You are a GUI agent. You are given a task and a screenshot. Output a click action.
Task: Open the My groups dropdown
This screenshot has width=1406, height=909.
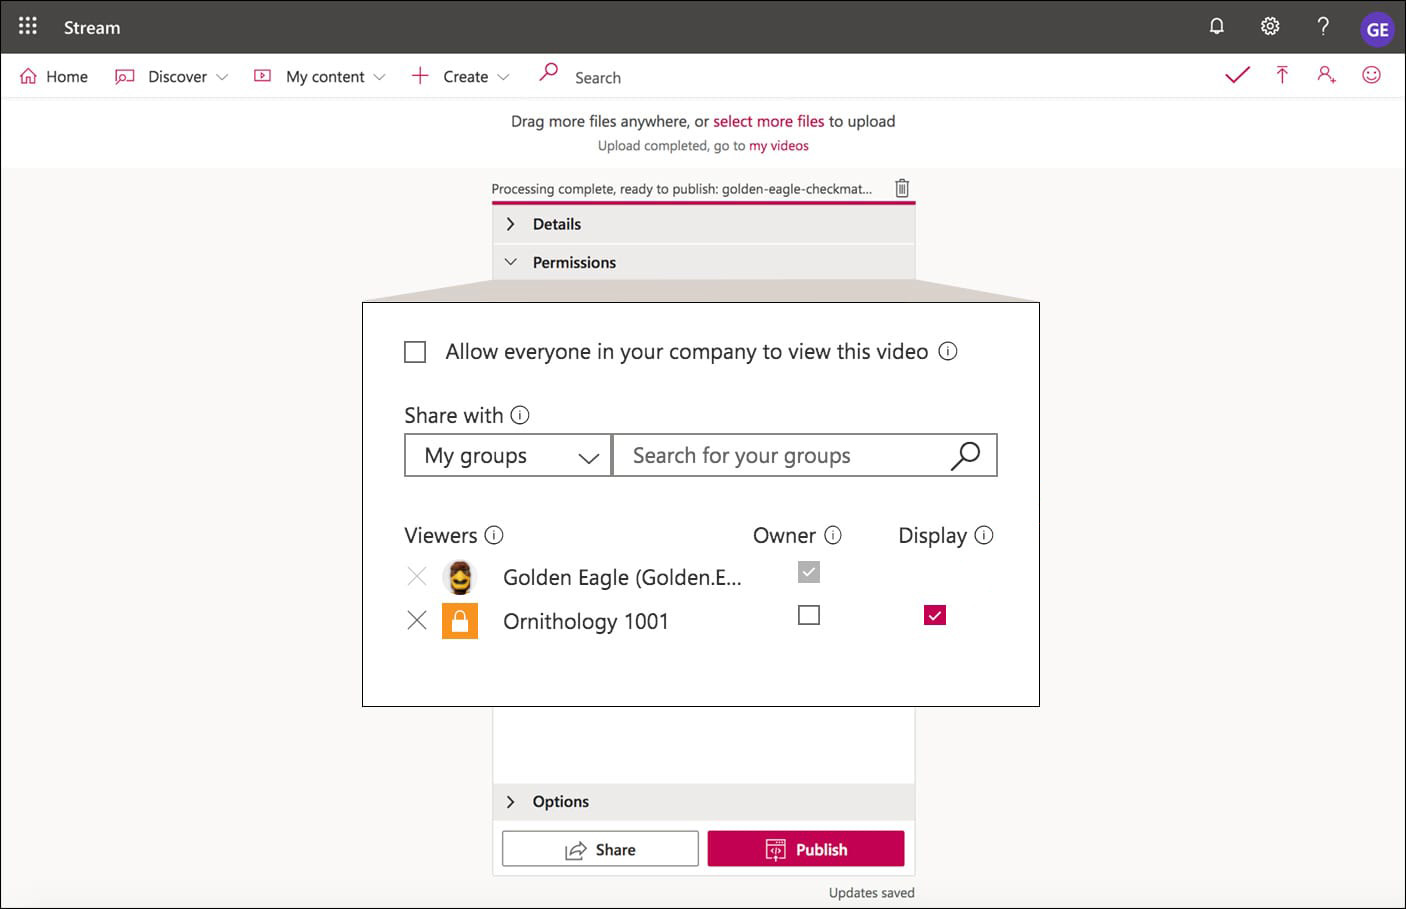point(508,456)
